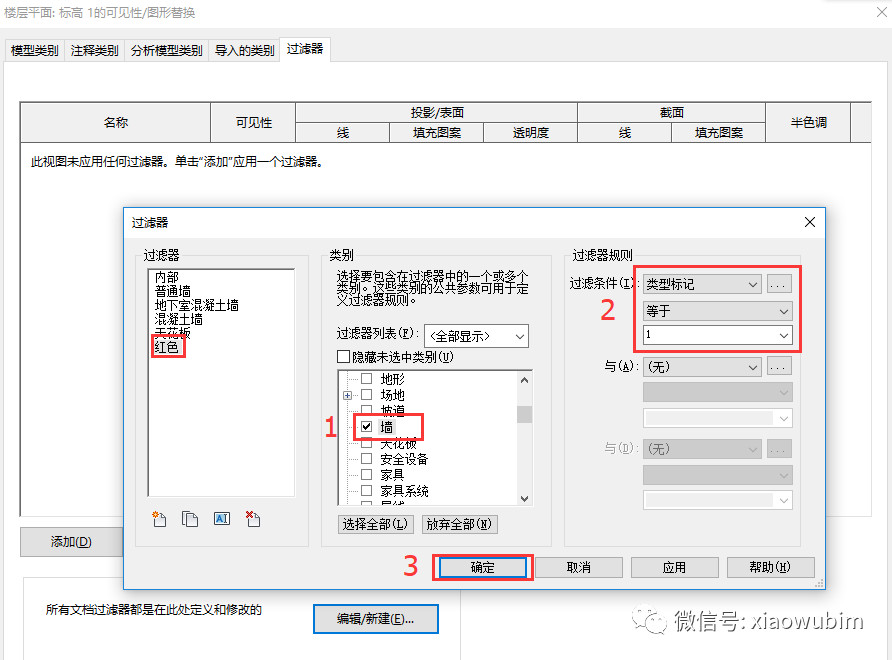Click the 投影/表面 填充图案 column header
The width and height of the screenshot is (892, 660).
click(436, 133)
